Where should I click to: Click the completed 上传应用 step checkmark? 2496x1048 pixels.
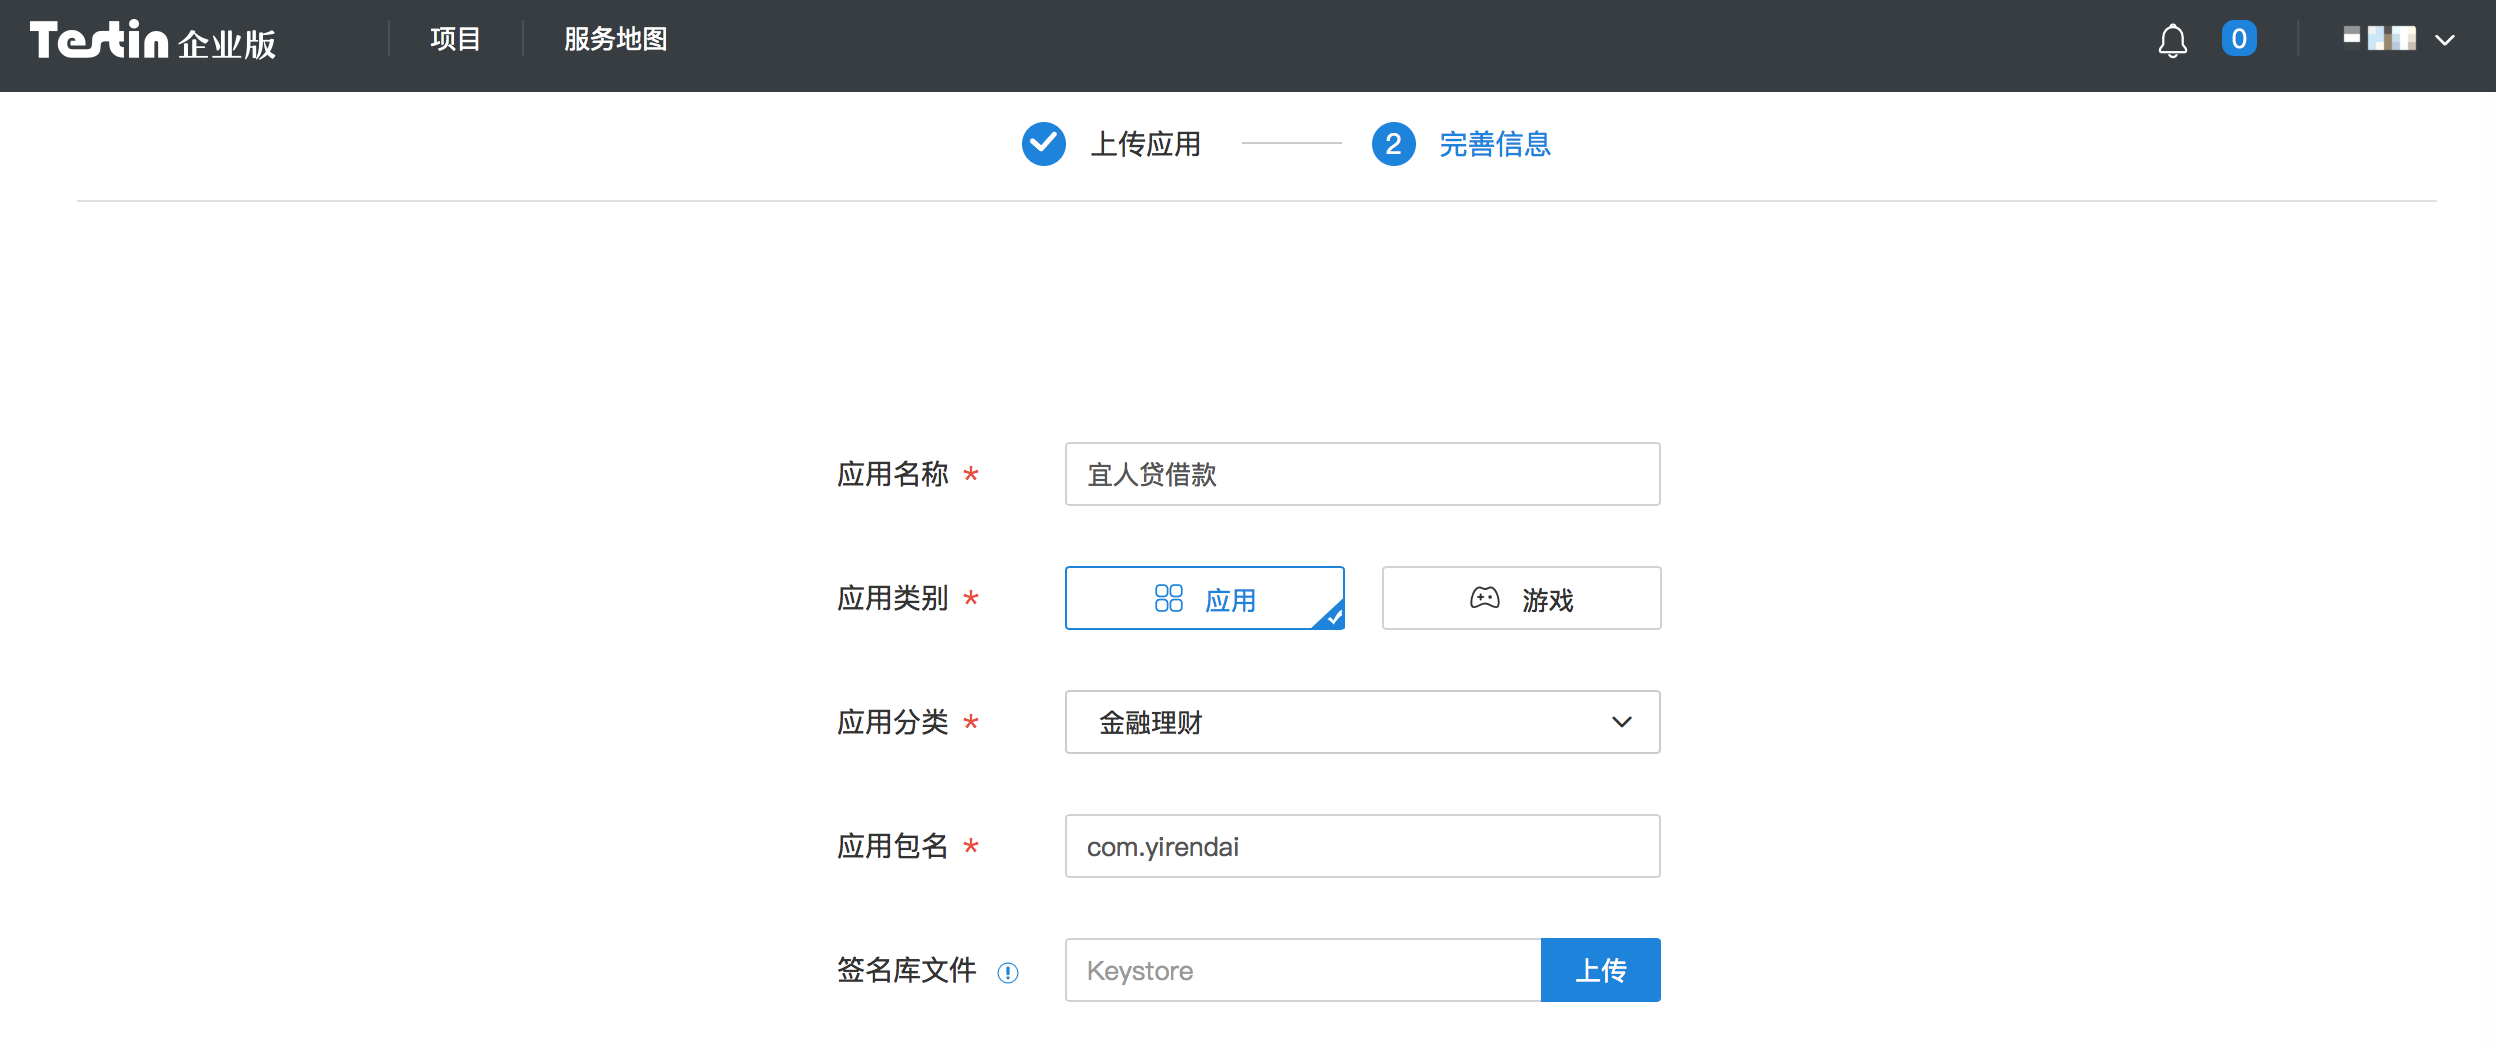[x=1044, y=144]
